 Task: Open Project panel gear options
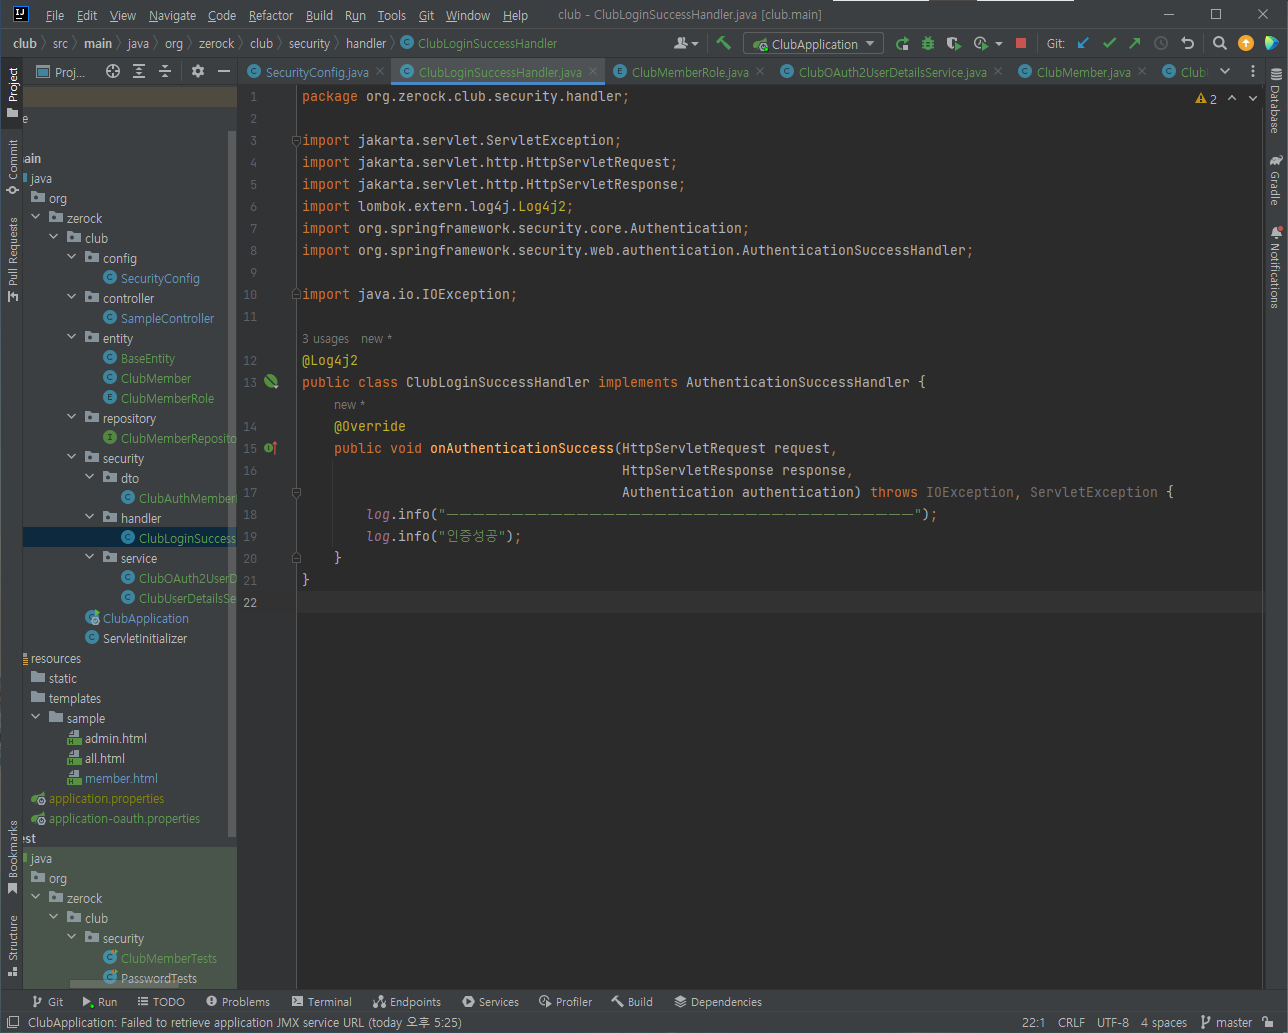pos(198,71)
